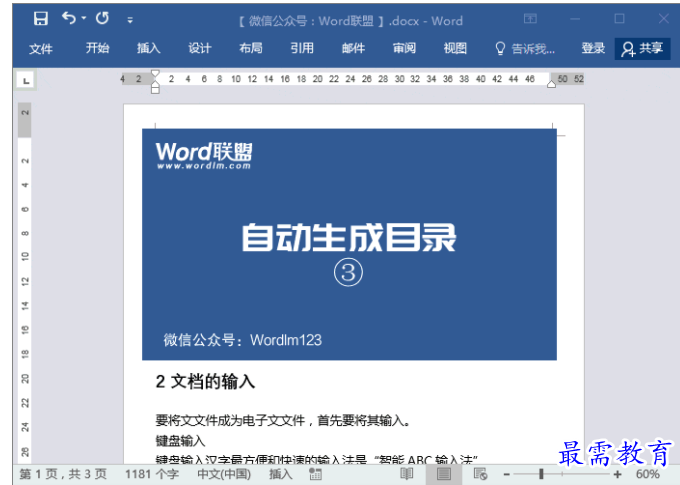The width and height of the screenshot is (680, 485).
Task: Toggle 插入 overtype mode in status bar
Action: click(x=281, y=474)
